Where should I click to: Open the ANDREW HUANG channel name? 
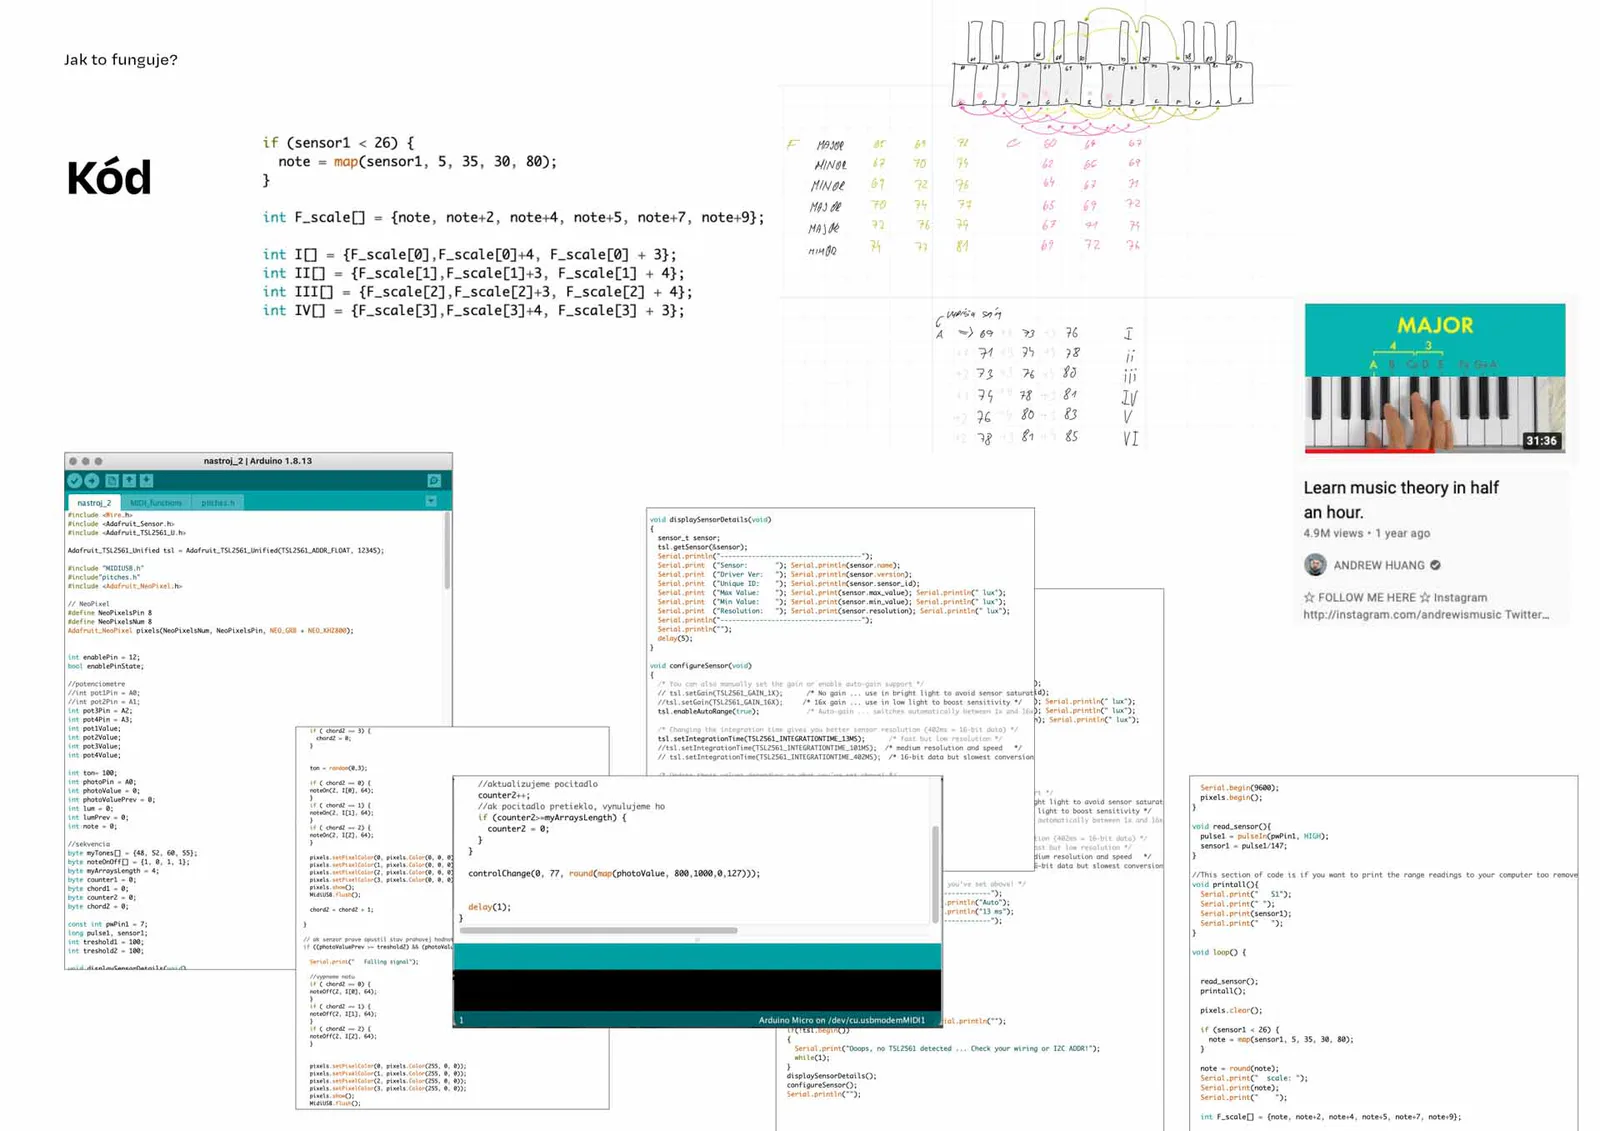coord(1379,565)
